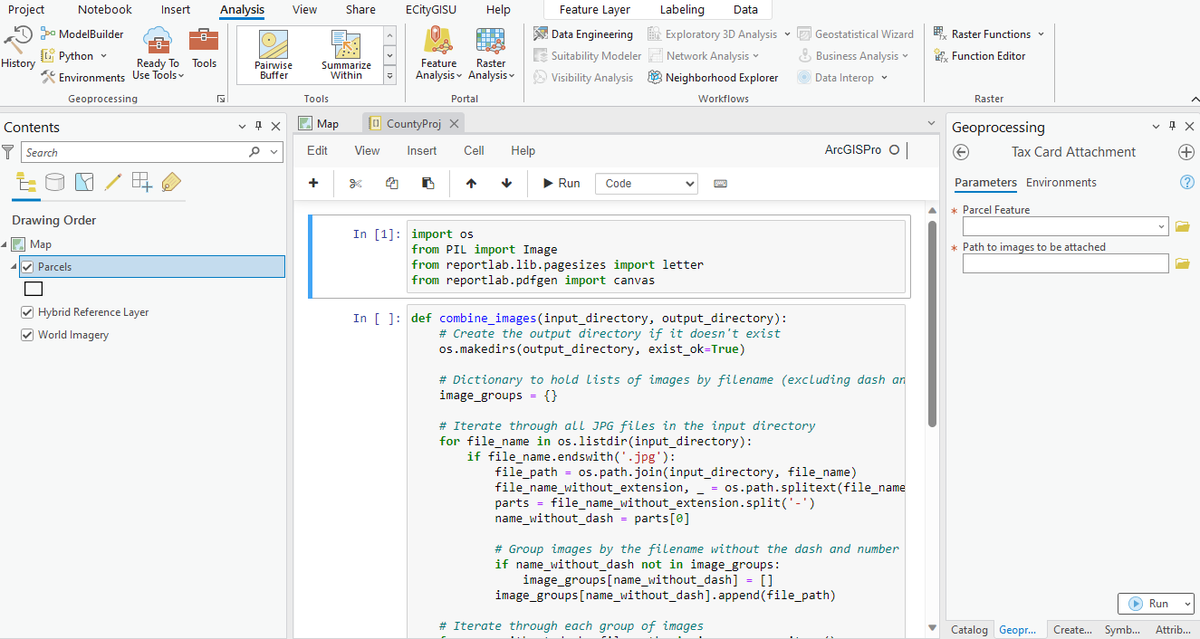Screen dimensions: 1200x639
Task: Open notebook Edit menu
Action: point(317,151)
